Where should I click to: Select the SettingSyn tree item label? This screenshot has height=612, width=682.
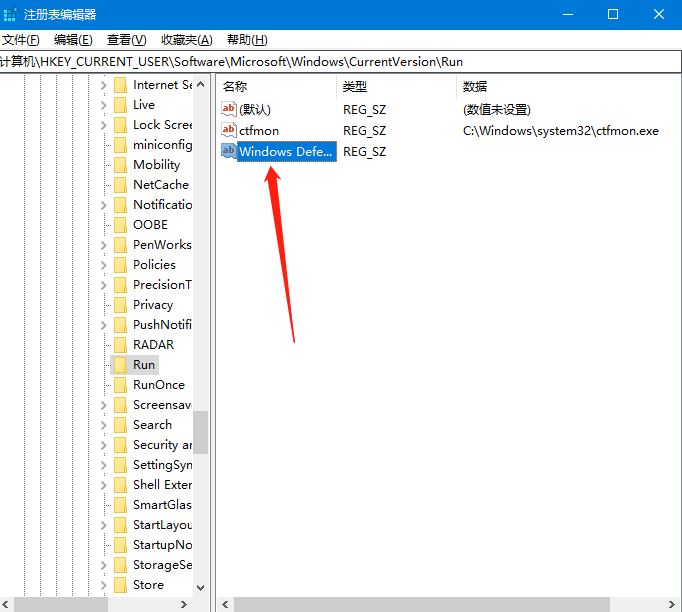click(162, 465)
